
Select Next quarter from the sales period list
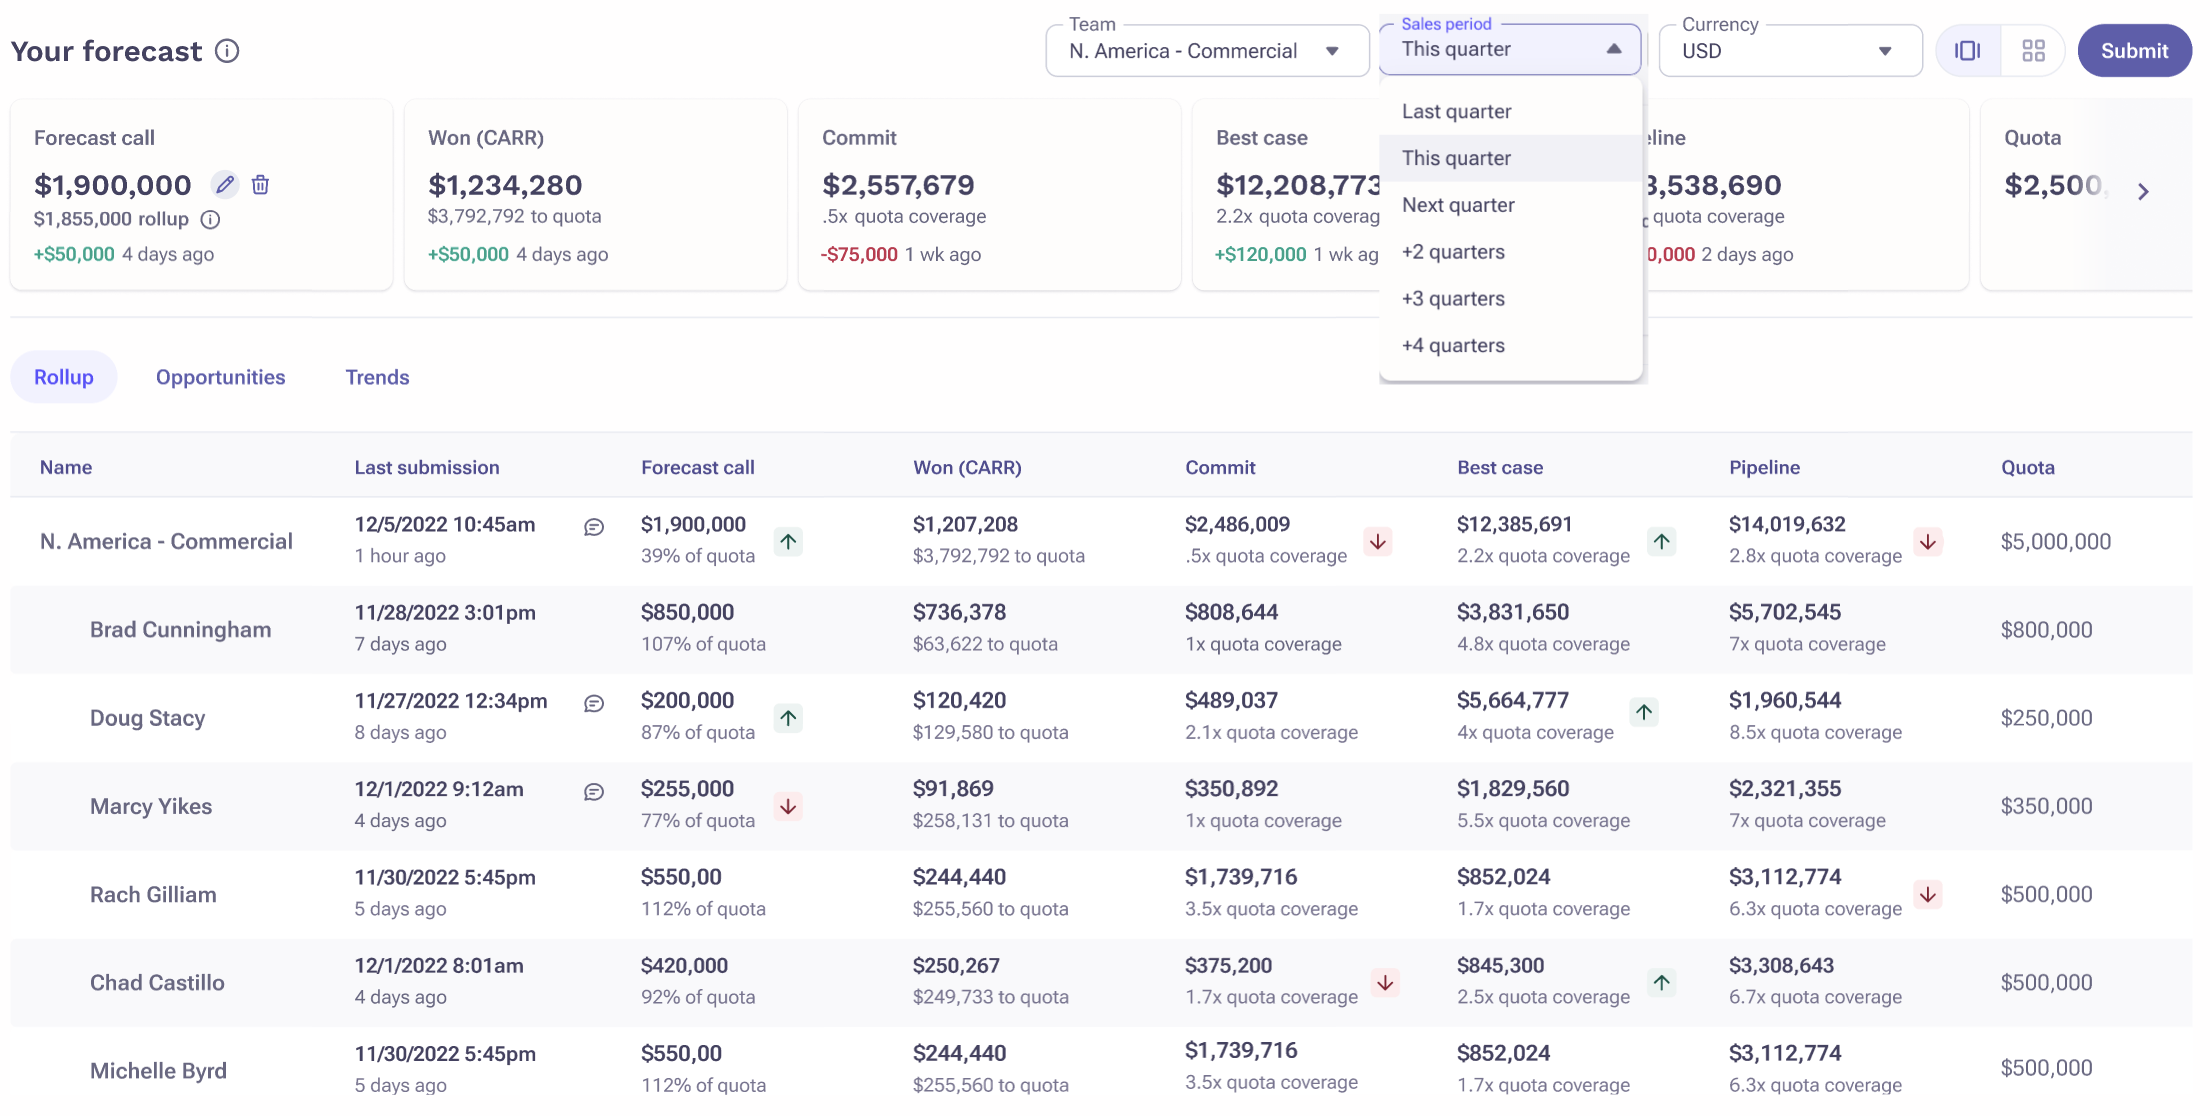coord(1458,205)
